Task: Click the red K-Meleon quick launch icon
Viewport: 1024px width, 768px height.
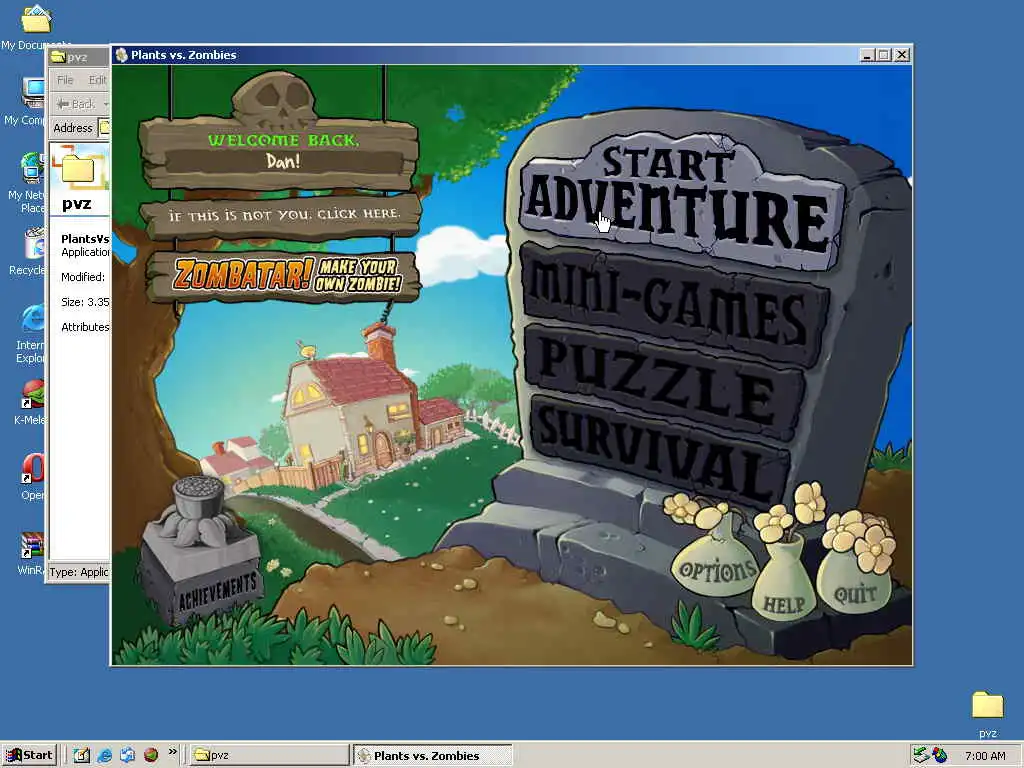Action: click(151, 755)
